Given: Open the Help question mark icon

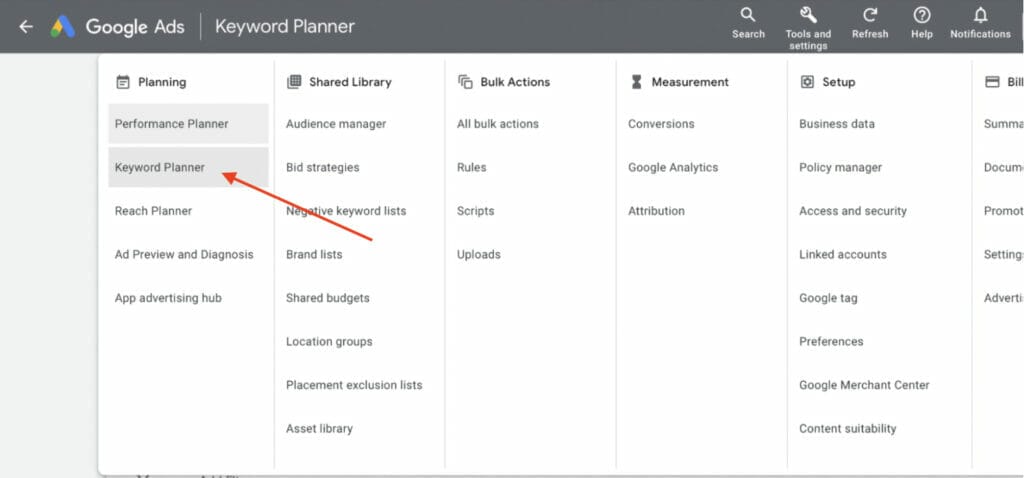Looking at the screenshot, I should [922, 15].
